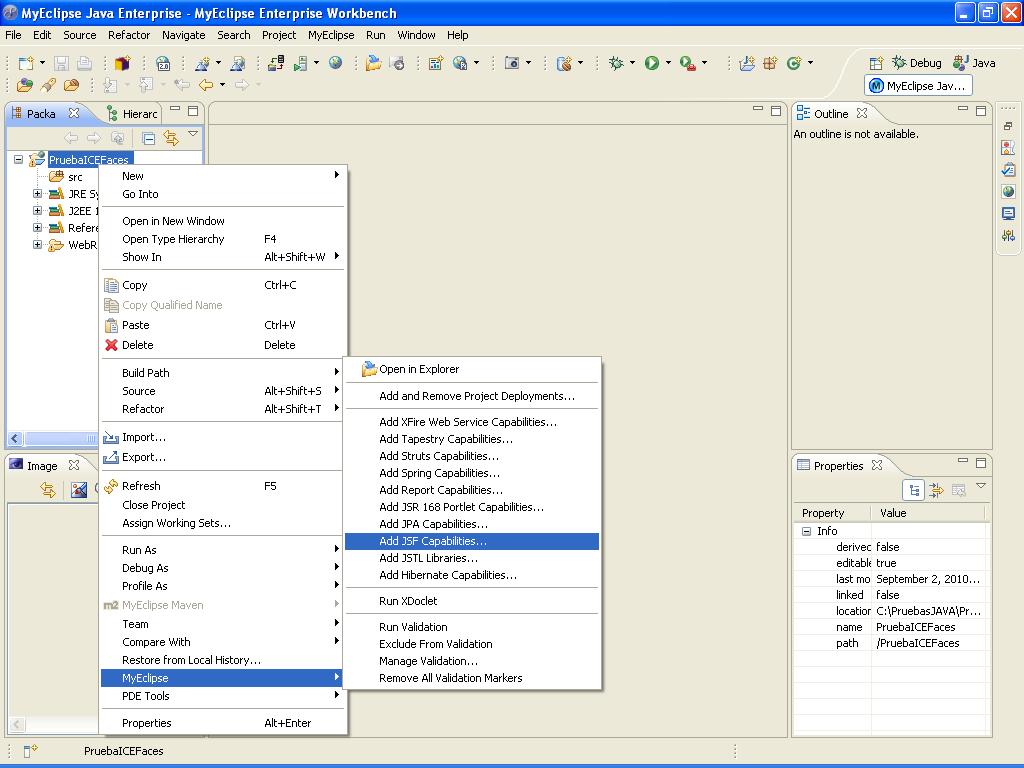The width and height of the screenshot is (1024, 768).
Task: Open Properties view menu triangle
Action: (x=981, y=486)
